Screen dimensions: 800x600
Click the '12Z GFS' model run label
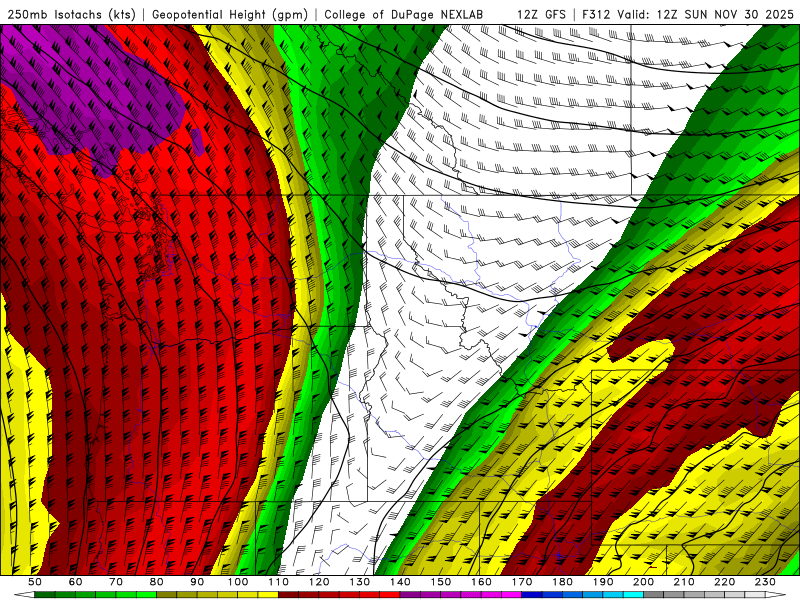[x=541, y=15]
